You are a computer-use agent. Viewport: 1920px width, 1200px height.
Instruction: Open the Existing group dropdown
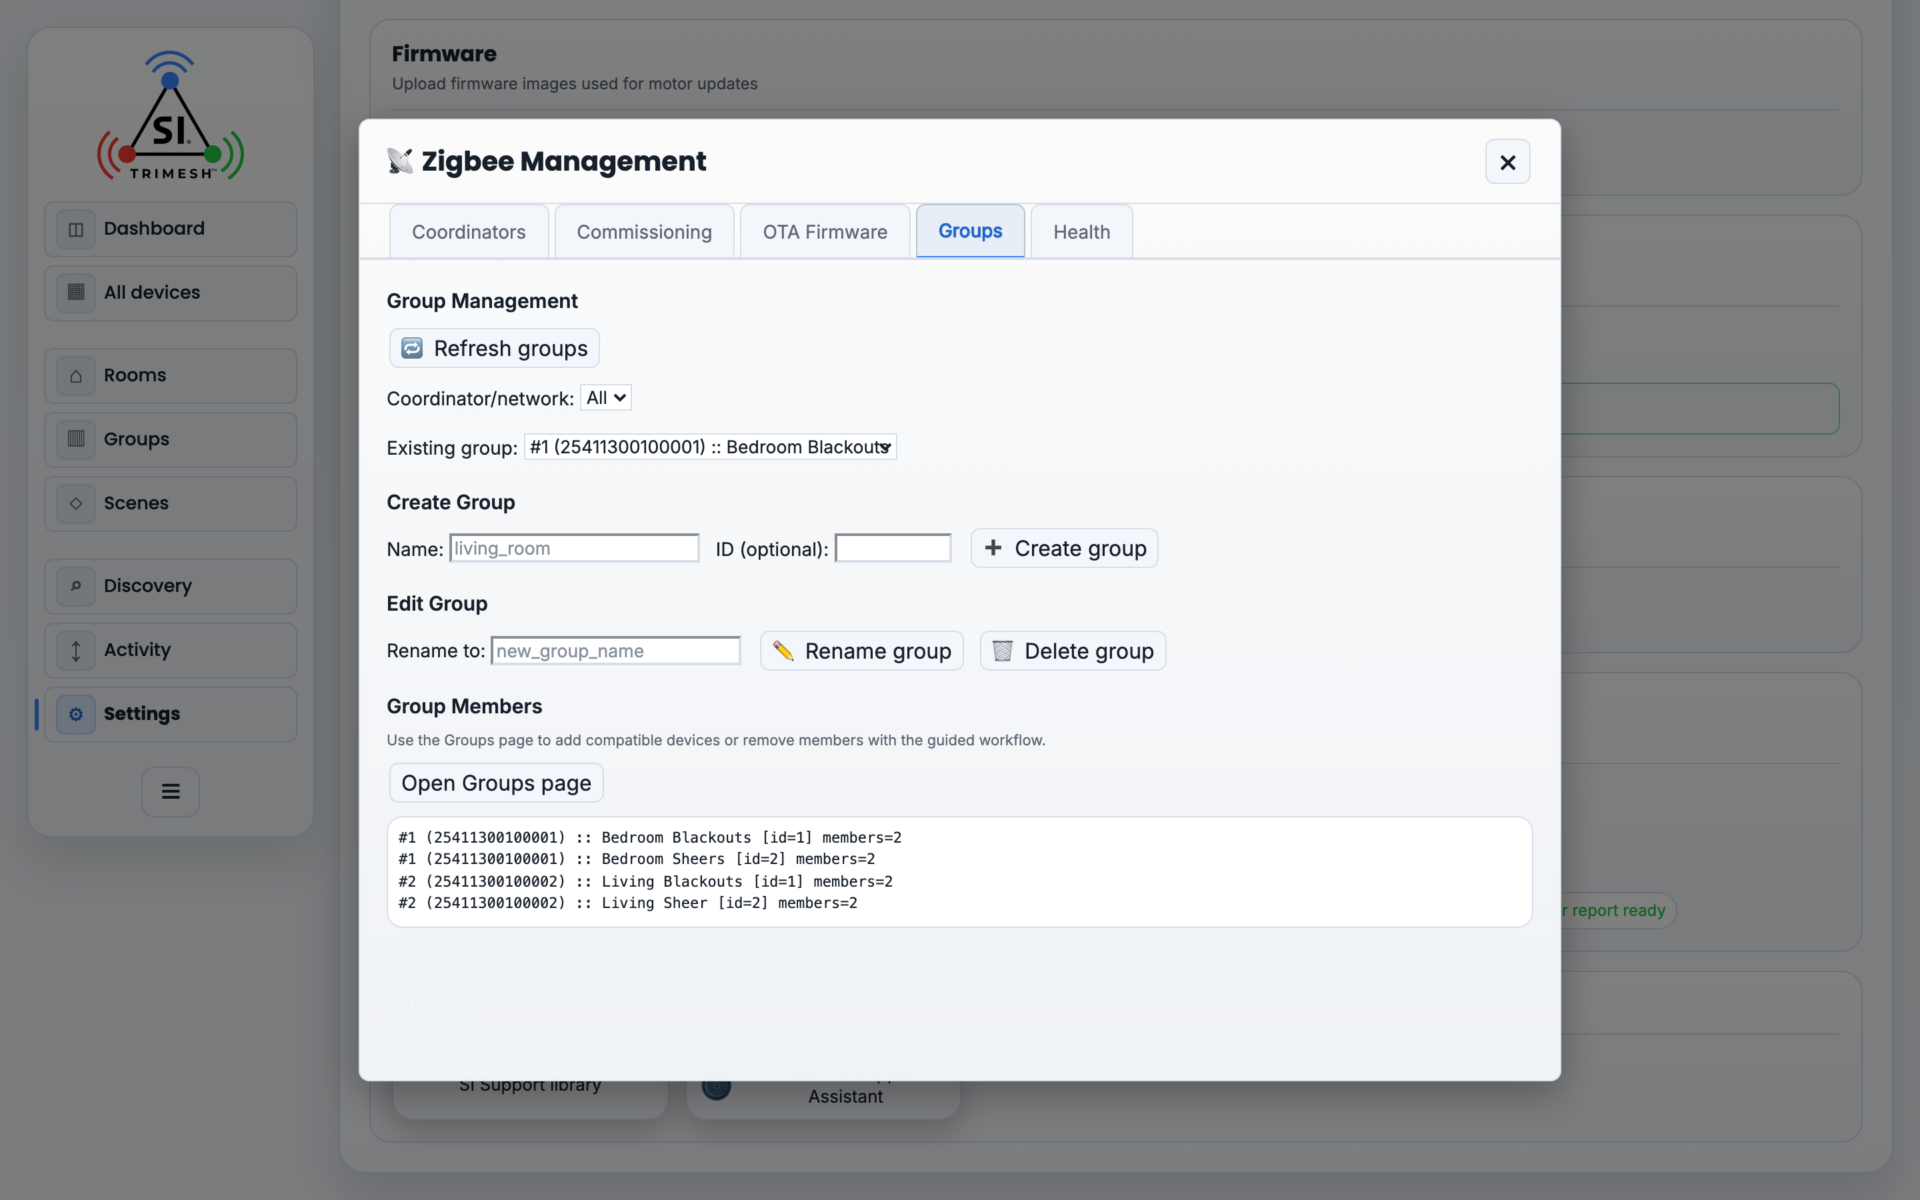pos(710,447)
